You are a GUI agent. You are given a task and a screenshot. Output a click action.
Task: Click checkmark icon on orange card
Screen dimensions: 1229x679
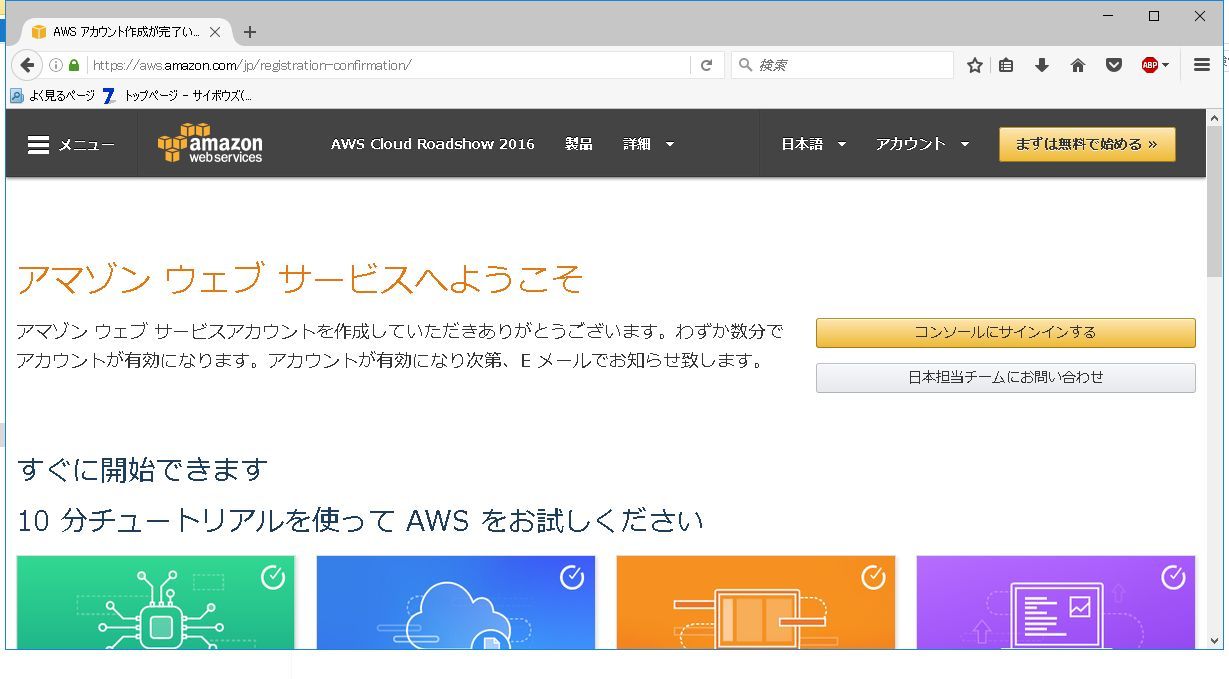(873, 577)
